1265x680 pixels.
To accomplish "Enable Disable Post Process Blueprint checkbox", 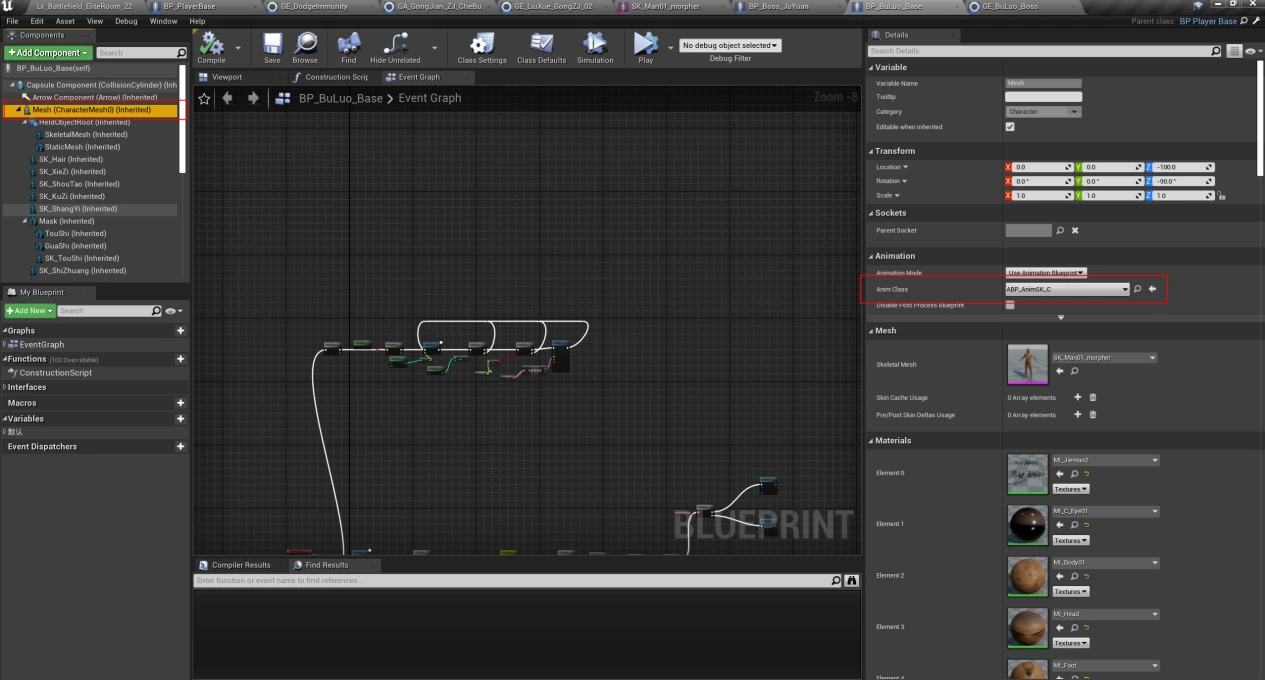I will (x=1010, y=305).
